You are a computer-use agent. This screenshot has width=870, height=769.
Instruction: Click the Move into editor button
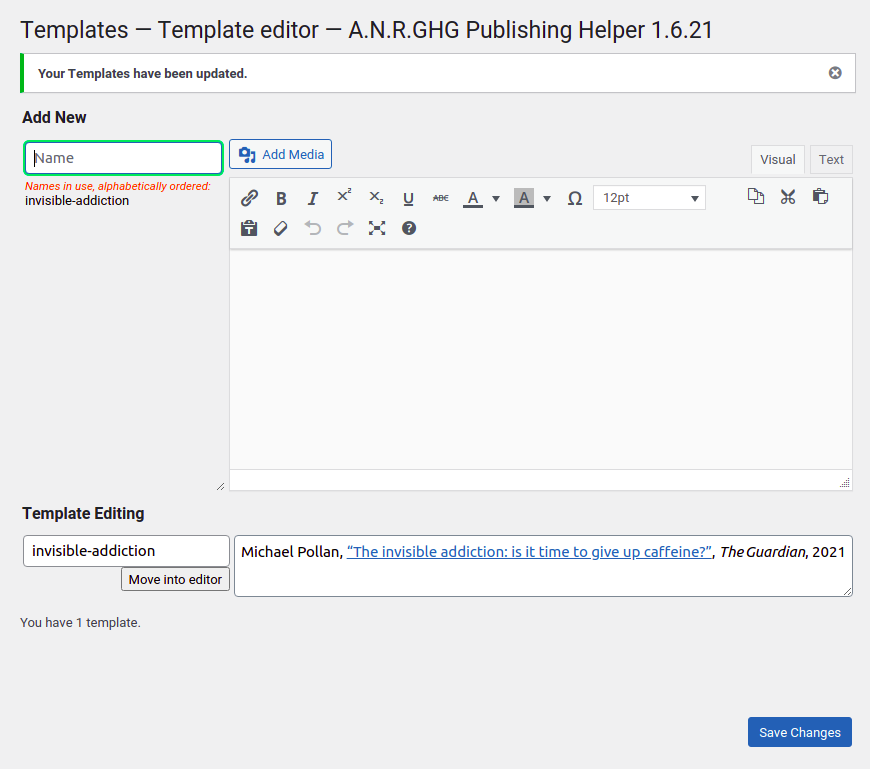pyautogui.click(x=175, y=579)
